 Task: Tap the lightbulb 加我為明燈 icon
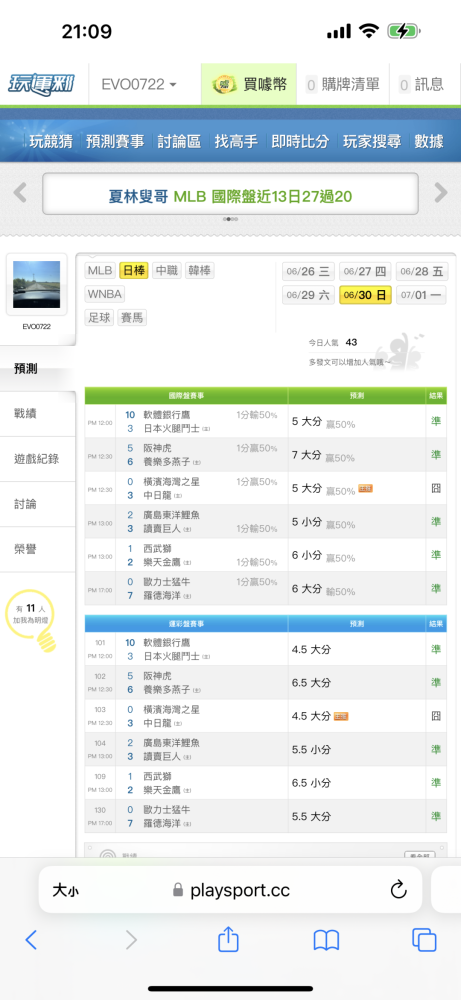37,621
